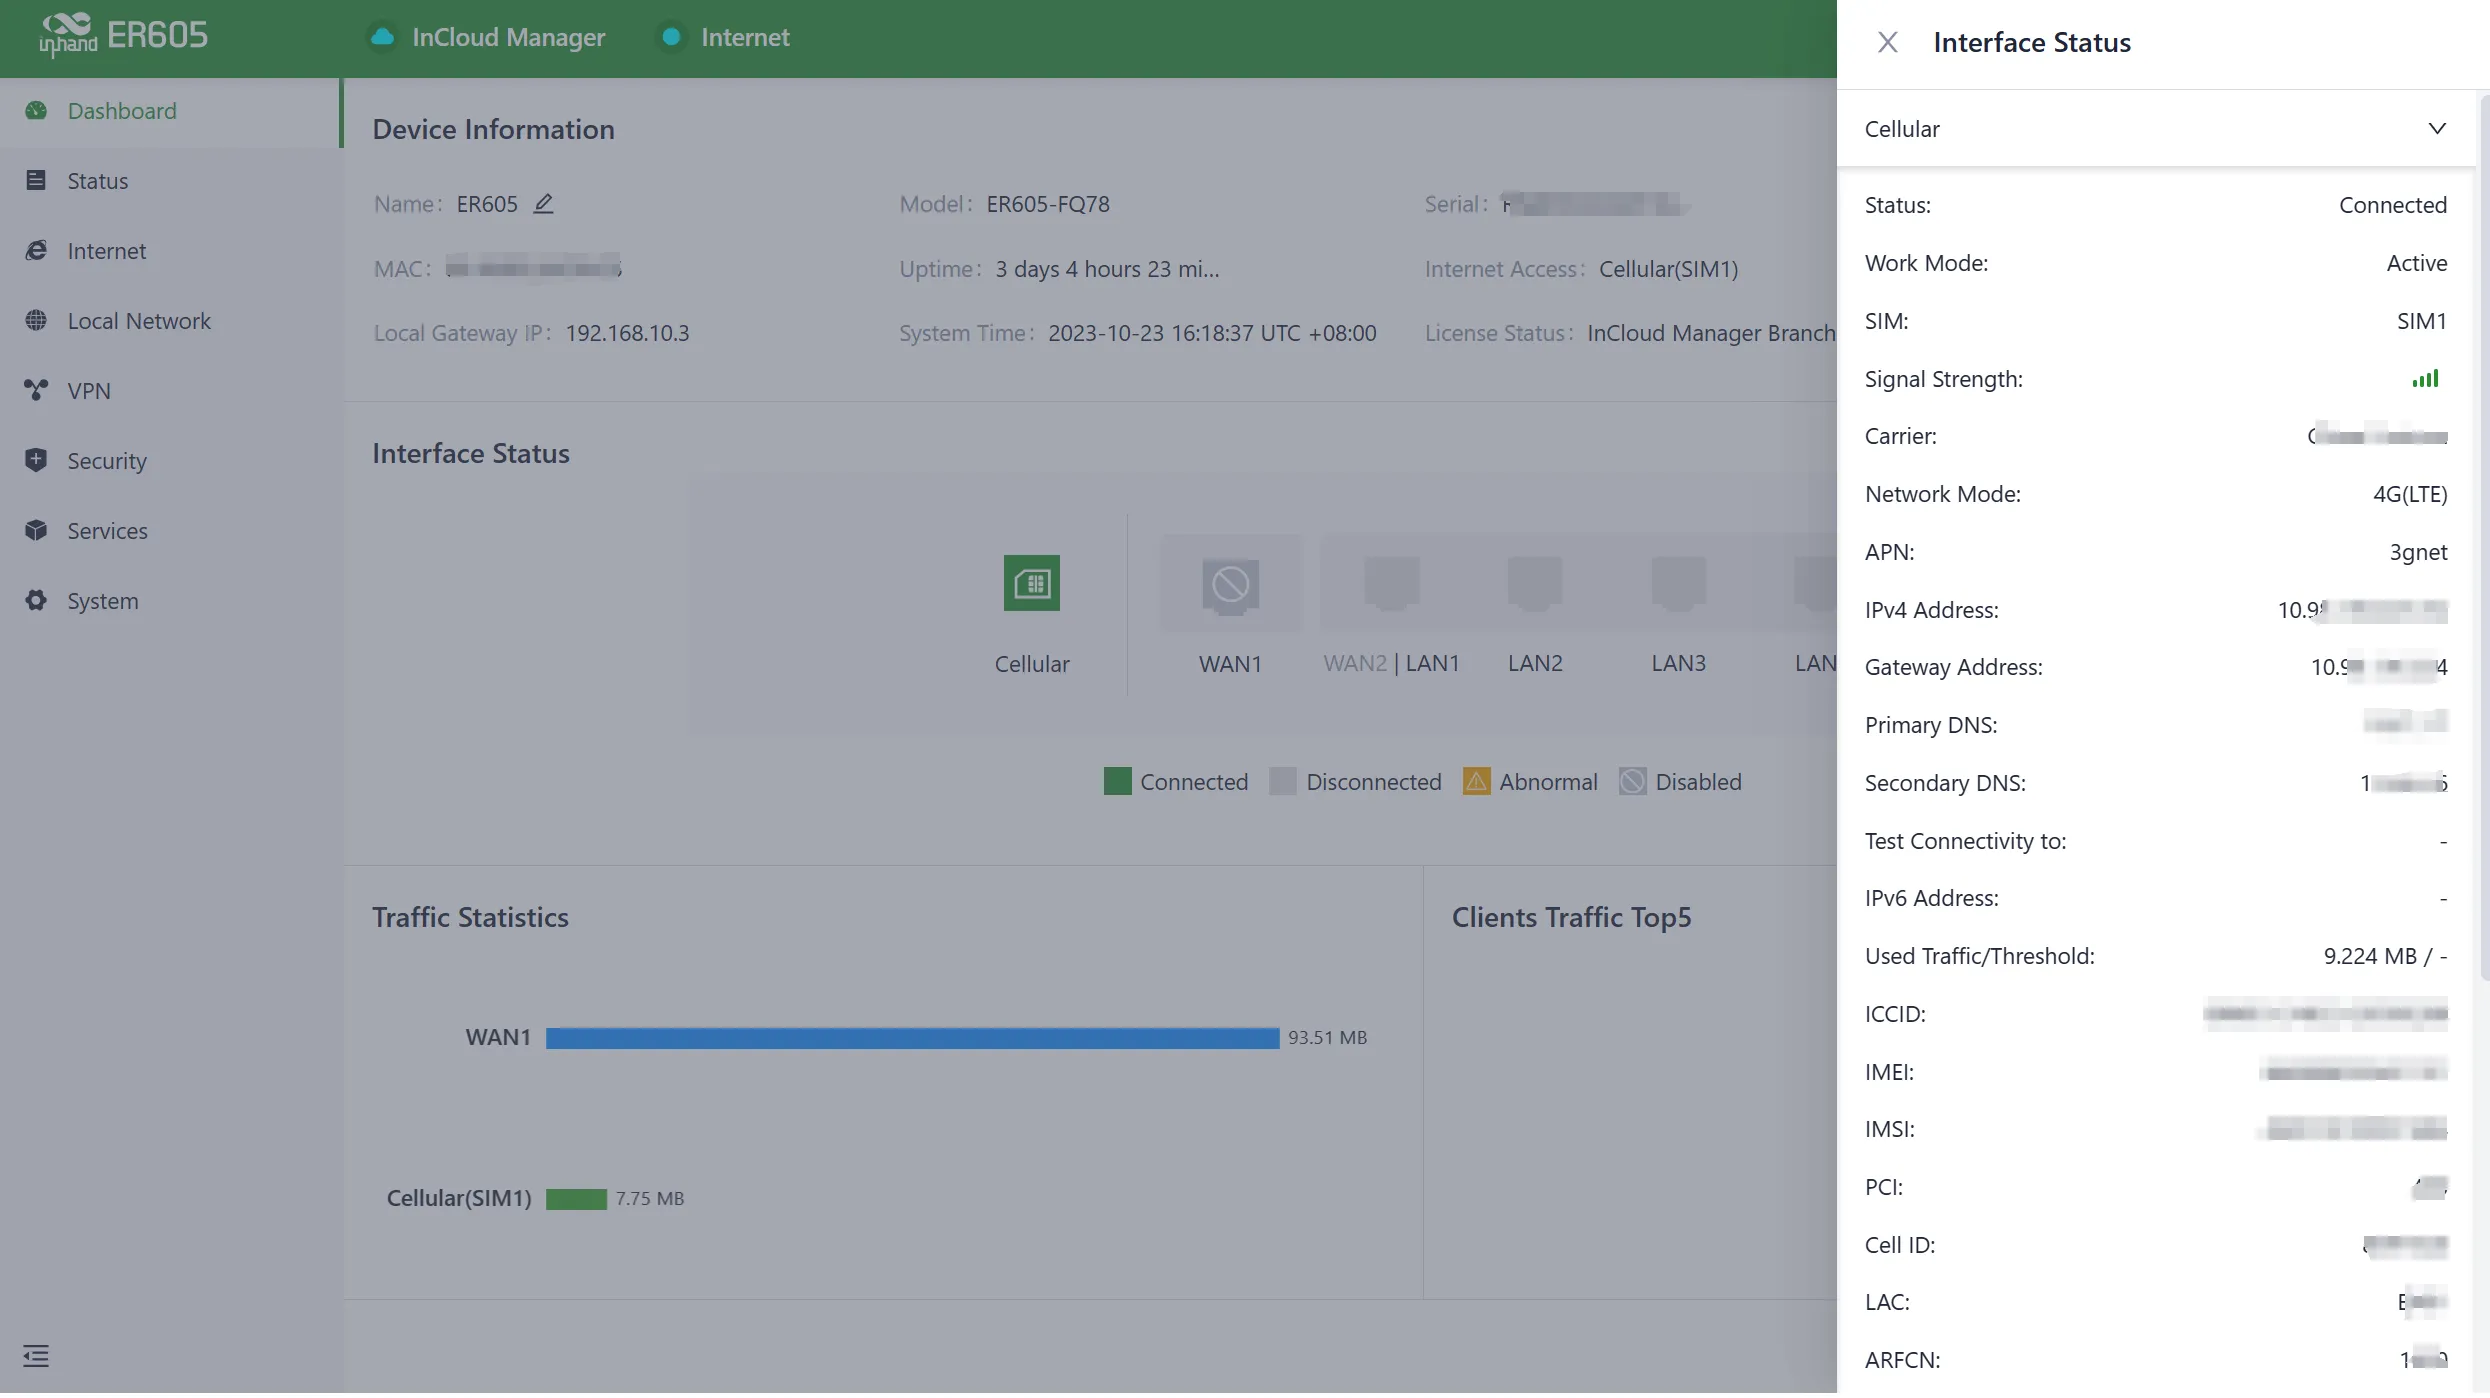Click the Disabled legend icon

1632,783
